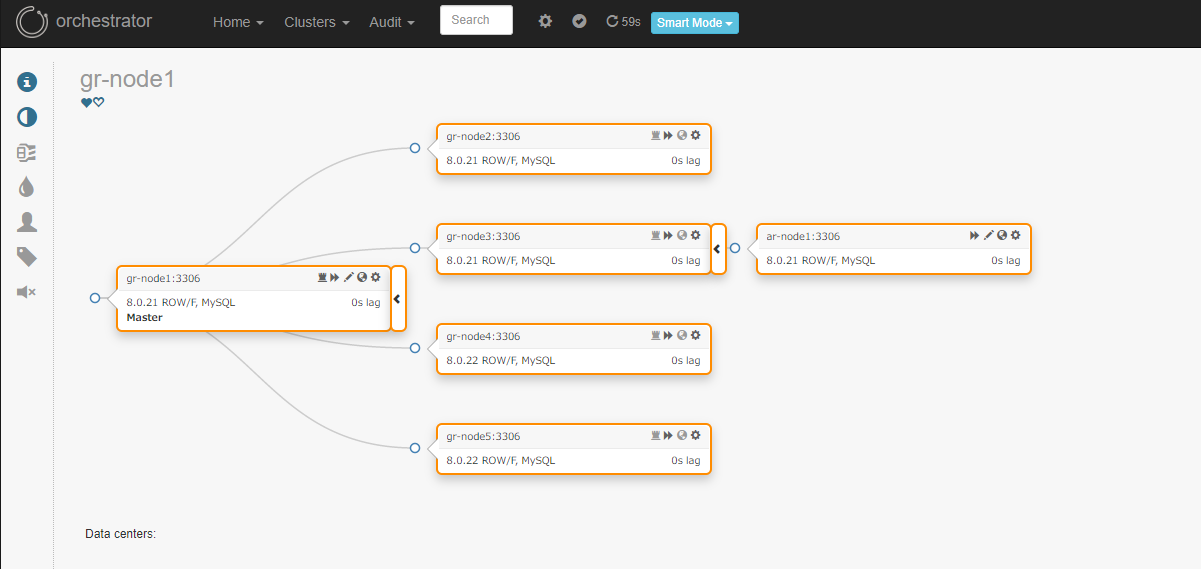Collapse gr-node3 replicas with its chevron
This screenshot has width=1201, height=569.
718,248
